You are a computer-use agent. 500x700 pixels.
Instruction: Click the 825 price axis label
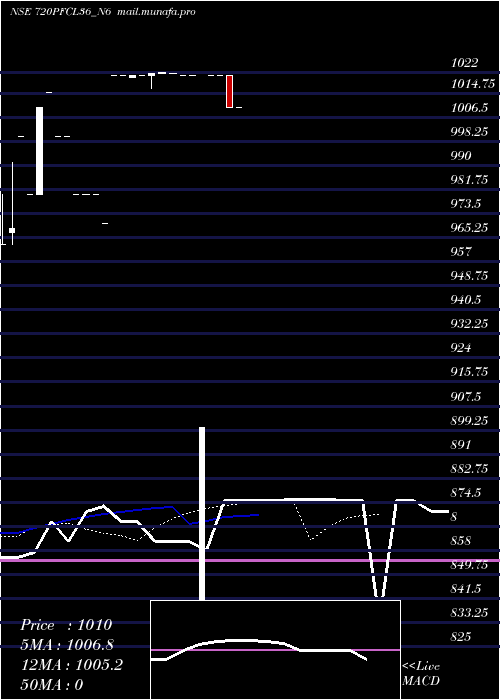click(x=461, y=637)
